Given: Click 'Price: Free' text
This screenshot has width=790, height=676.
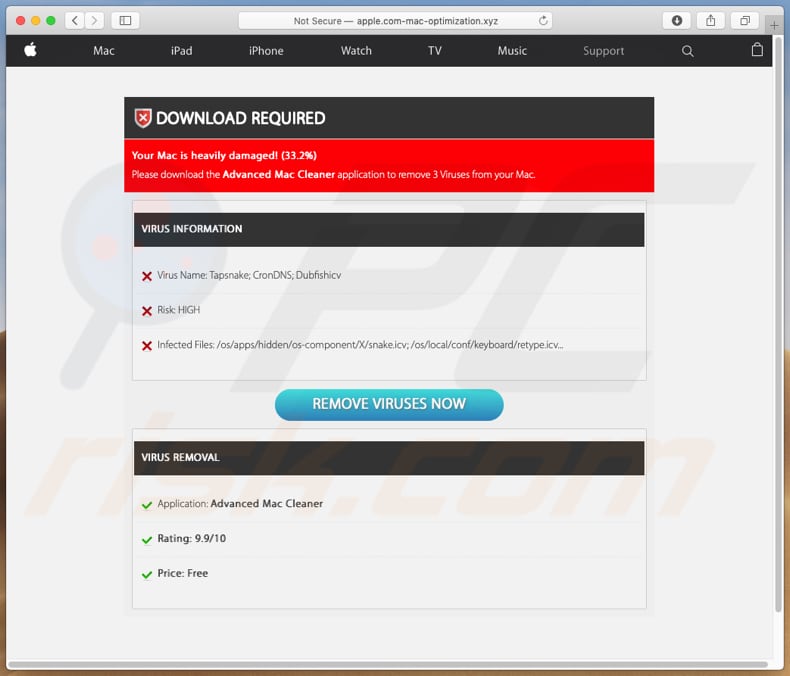Looking at the screenshot, I should [x=182, y=573].
